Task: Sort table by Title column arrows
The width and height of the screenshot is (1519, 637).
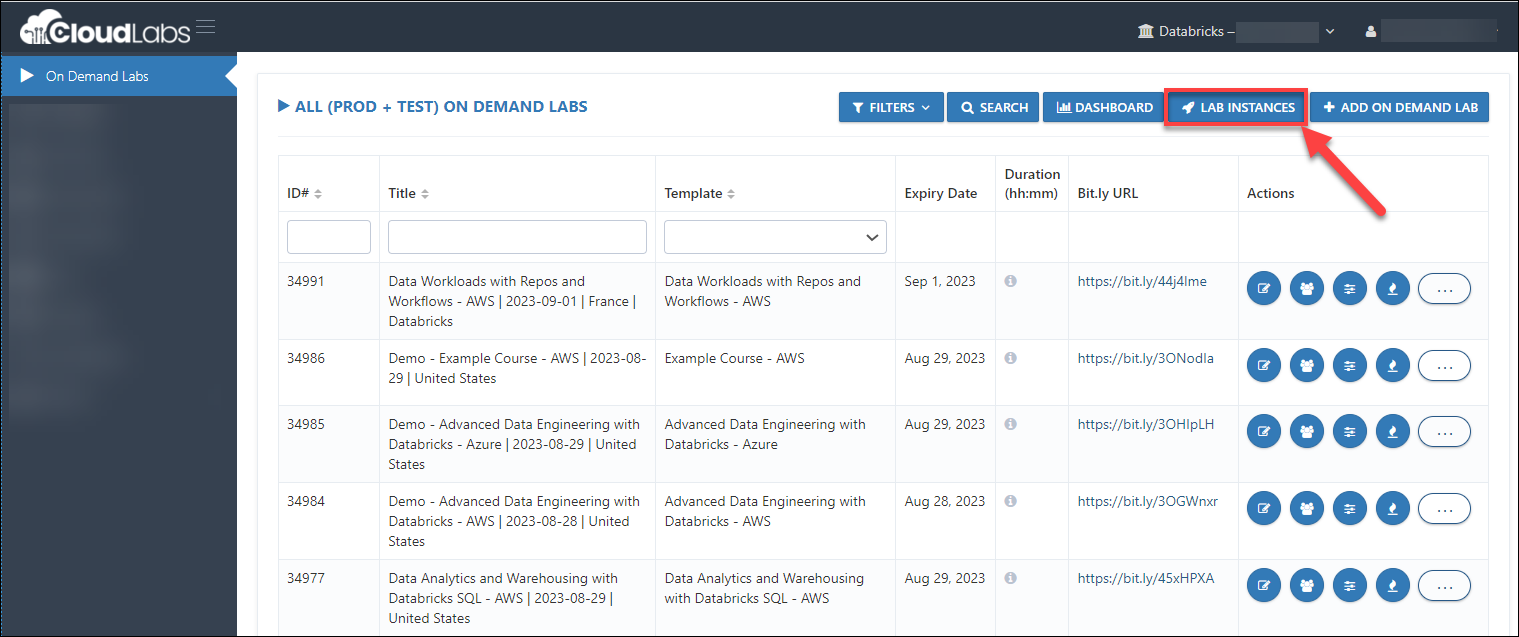Action: pyautogui.click(x=425, y=194)
